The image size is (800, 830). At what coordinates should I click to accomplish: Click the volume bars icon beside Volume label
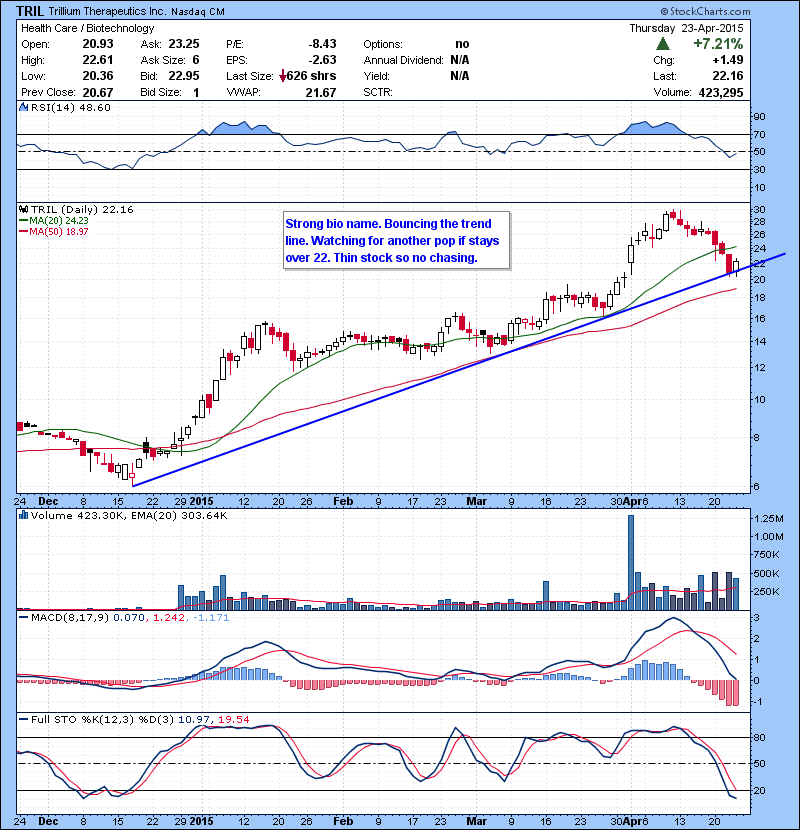(x=23, y=515)
